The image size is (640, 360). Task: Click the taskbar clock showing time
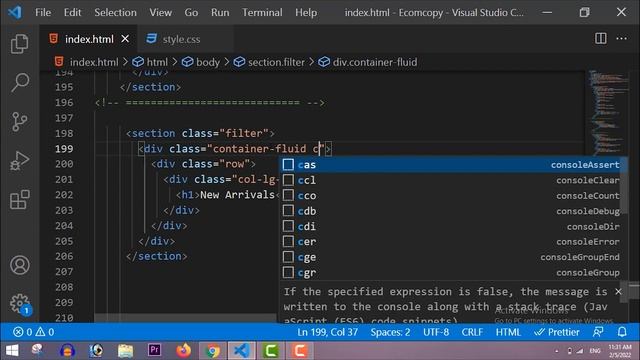[x=620, y=351]
